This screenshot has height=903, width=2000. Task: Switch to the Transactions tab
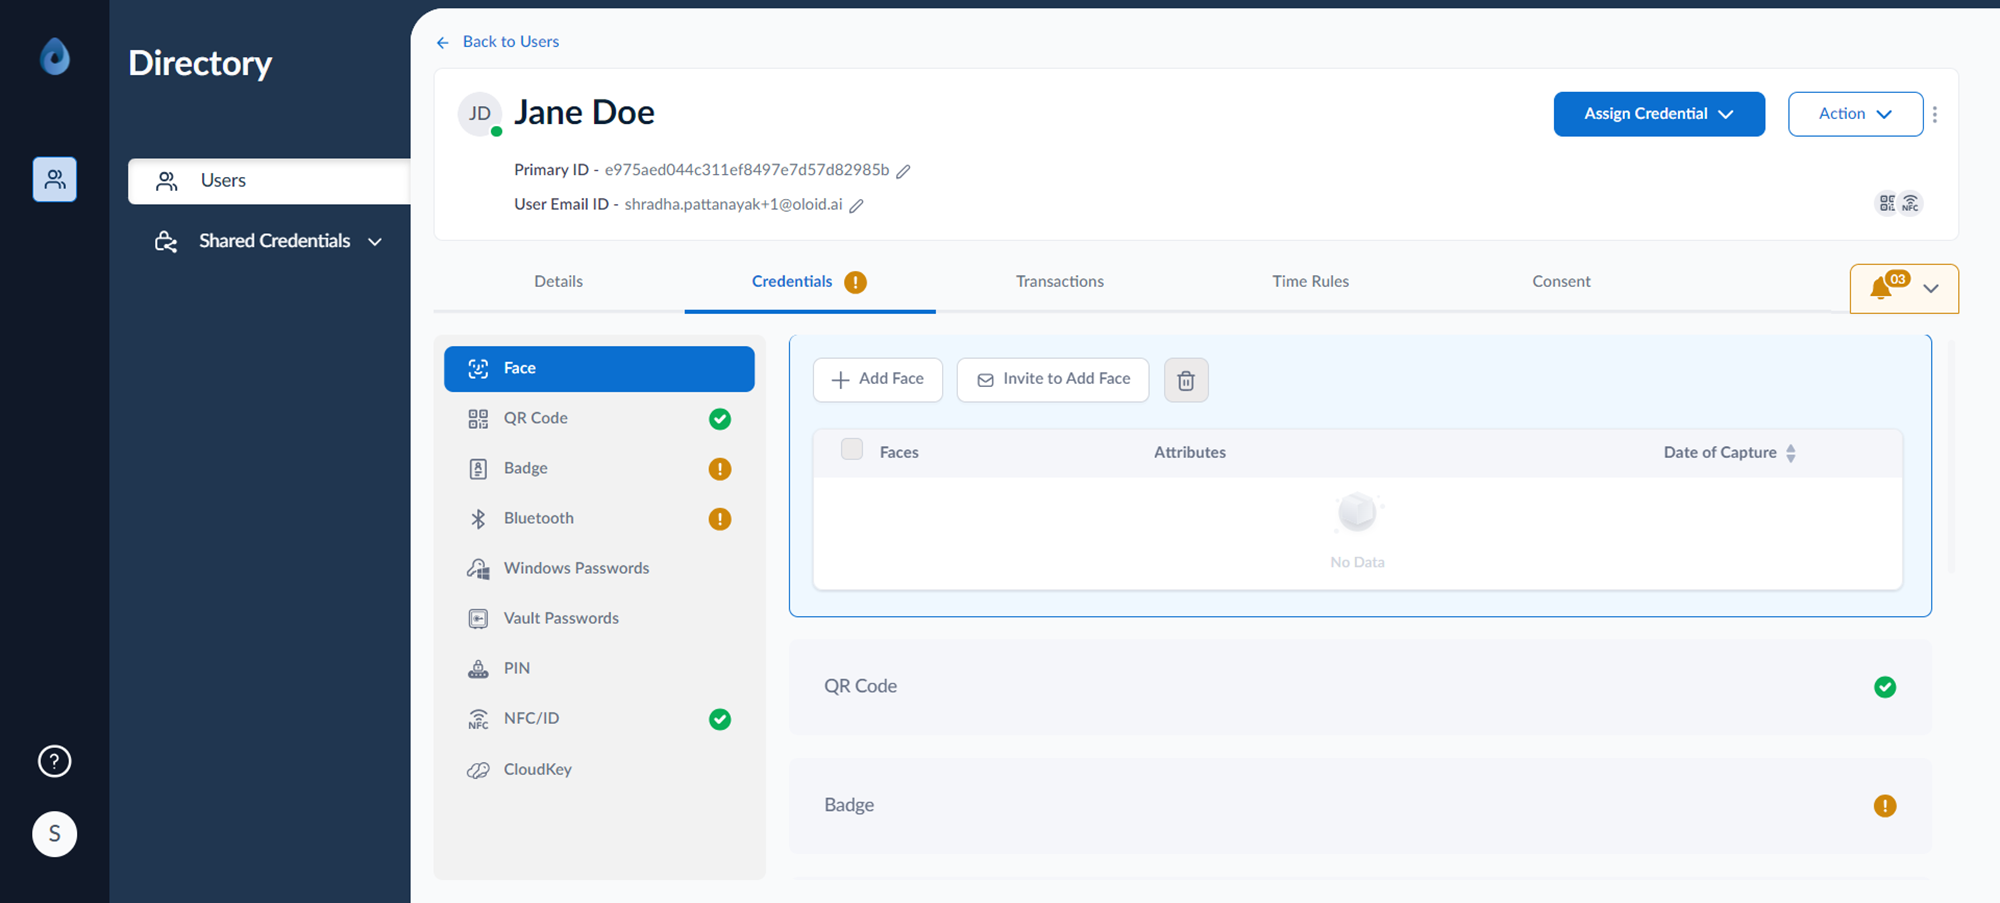[x=1060, y=282]
